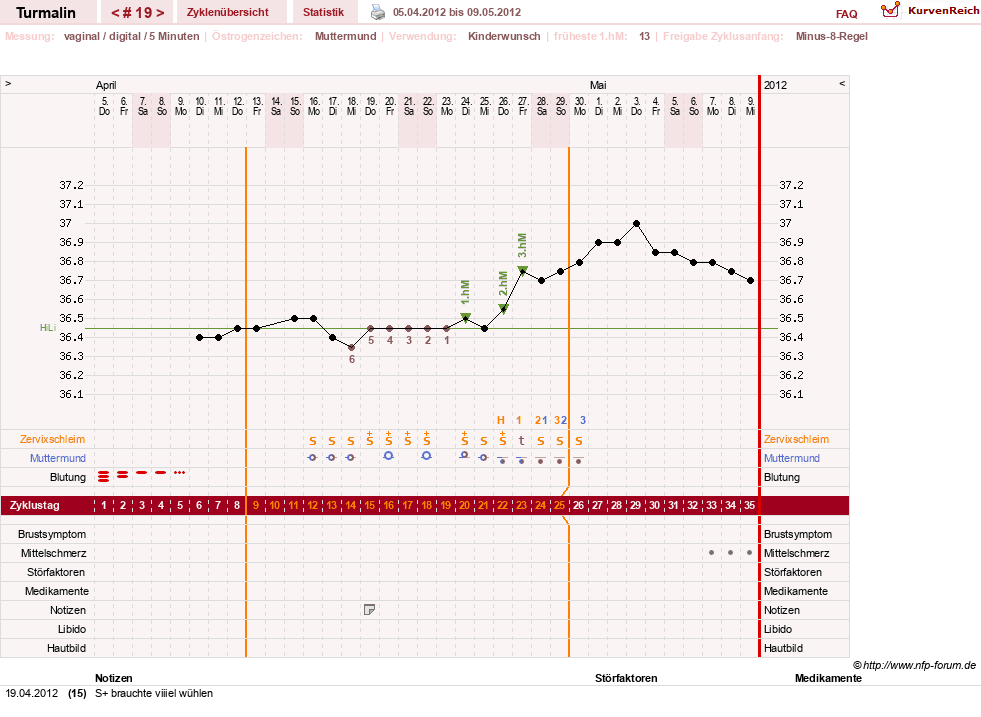Viewport: 981px width, 717px height.
Task: Click the single-bar bleeding symbol on cycle day 3
Action: (x=141, y=472)
